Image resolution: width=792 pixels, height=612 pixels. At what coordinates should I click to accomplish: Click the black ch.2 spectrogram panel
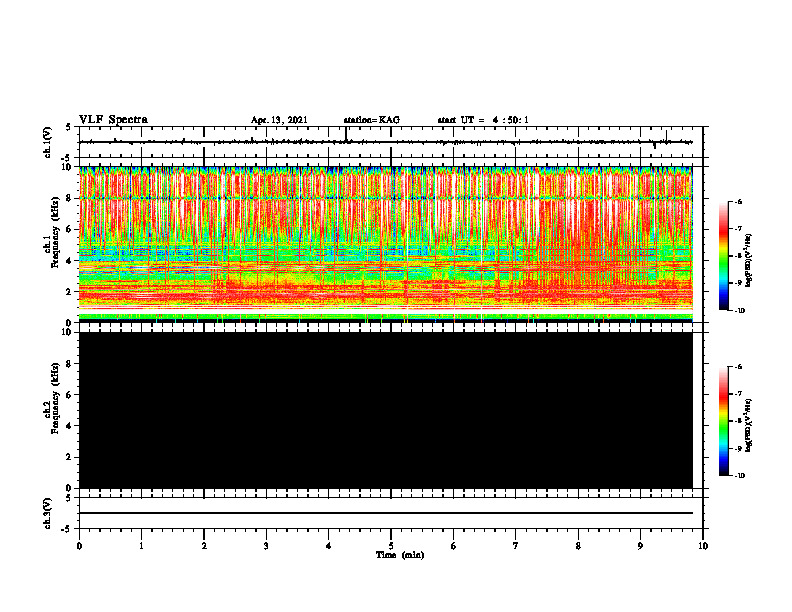click(386, 410)
